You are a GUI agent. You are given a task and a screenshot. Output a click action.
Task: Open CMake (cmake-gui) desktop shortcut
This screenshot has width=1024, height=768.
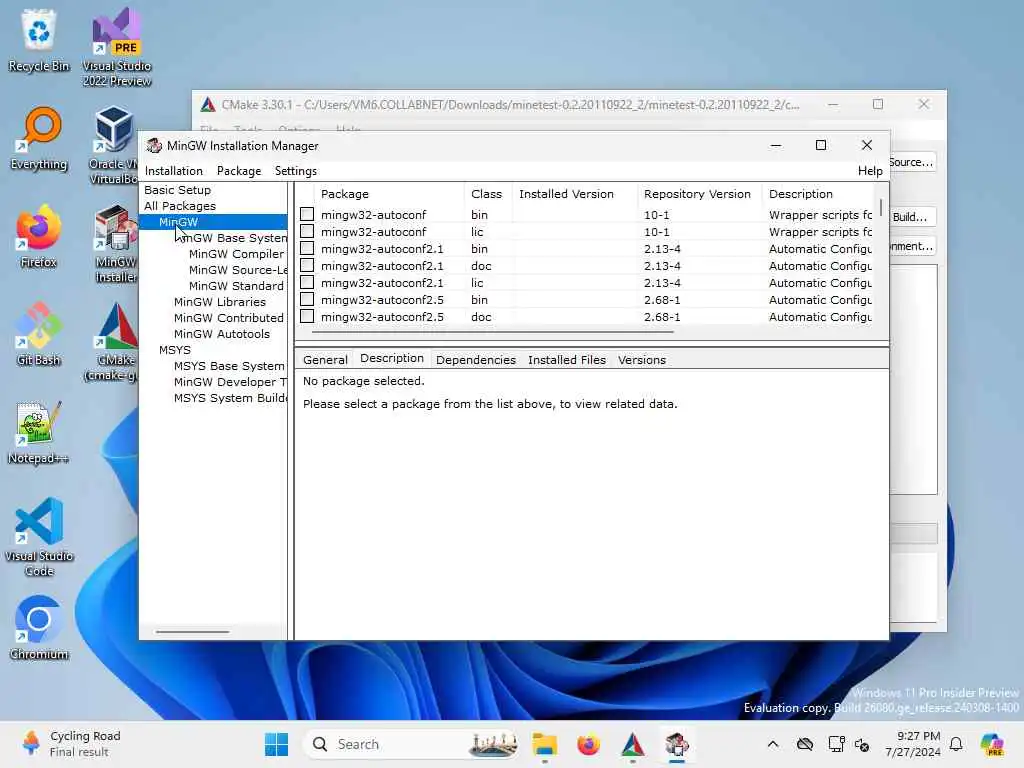112,342
